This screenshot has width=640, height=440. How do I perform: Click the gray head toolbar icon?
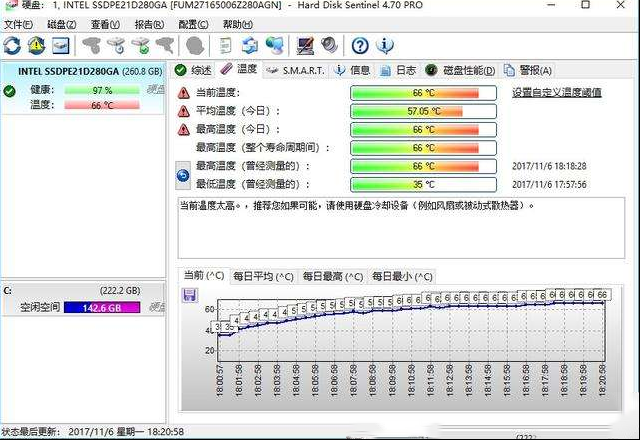click(x=195, y=45)
